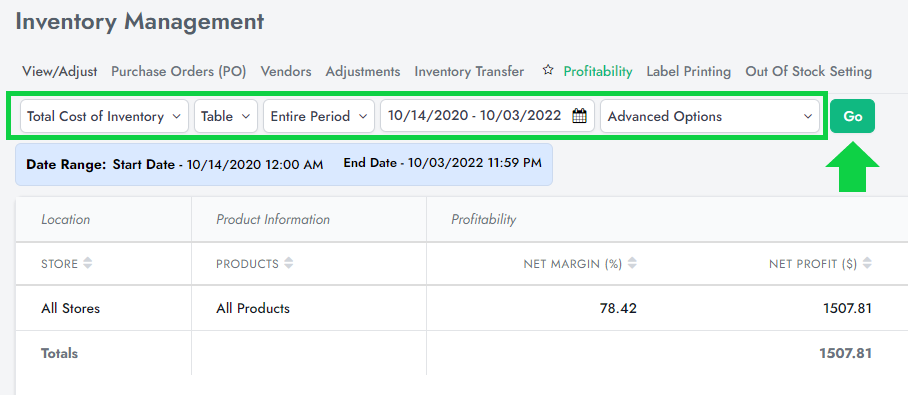Open Out Of Stock Setting tab
908x395 pixels.
pyautogui.click(x=808, y=71)
